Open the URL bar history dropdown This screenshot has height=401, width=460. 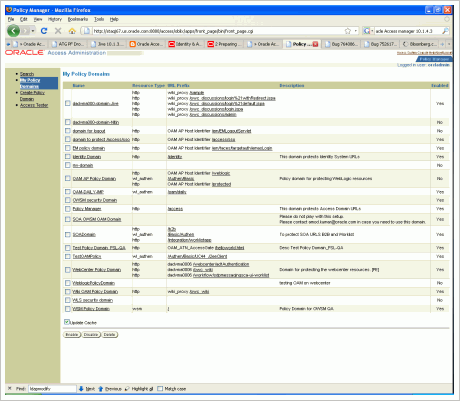point(356,31)
